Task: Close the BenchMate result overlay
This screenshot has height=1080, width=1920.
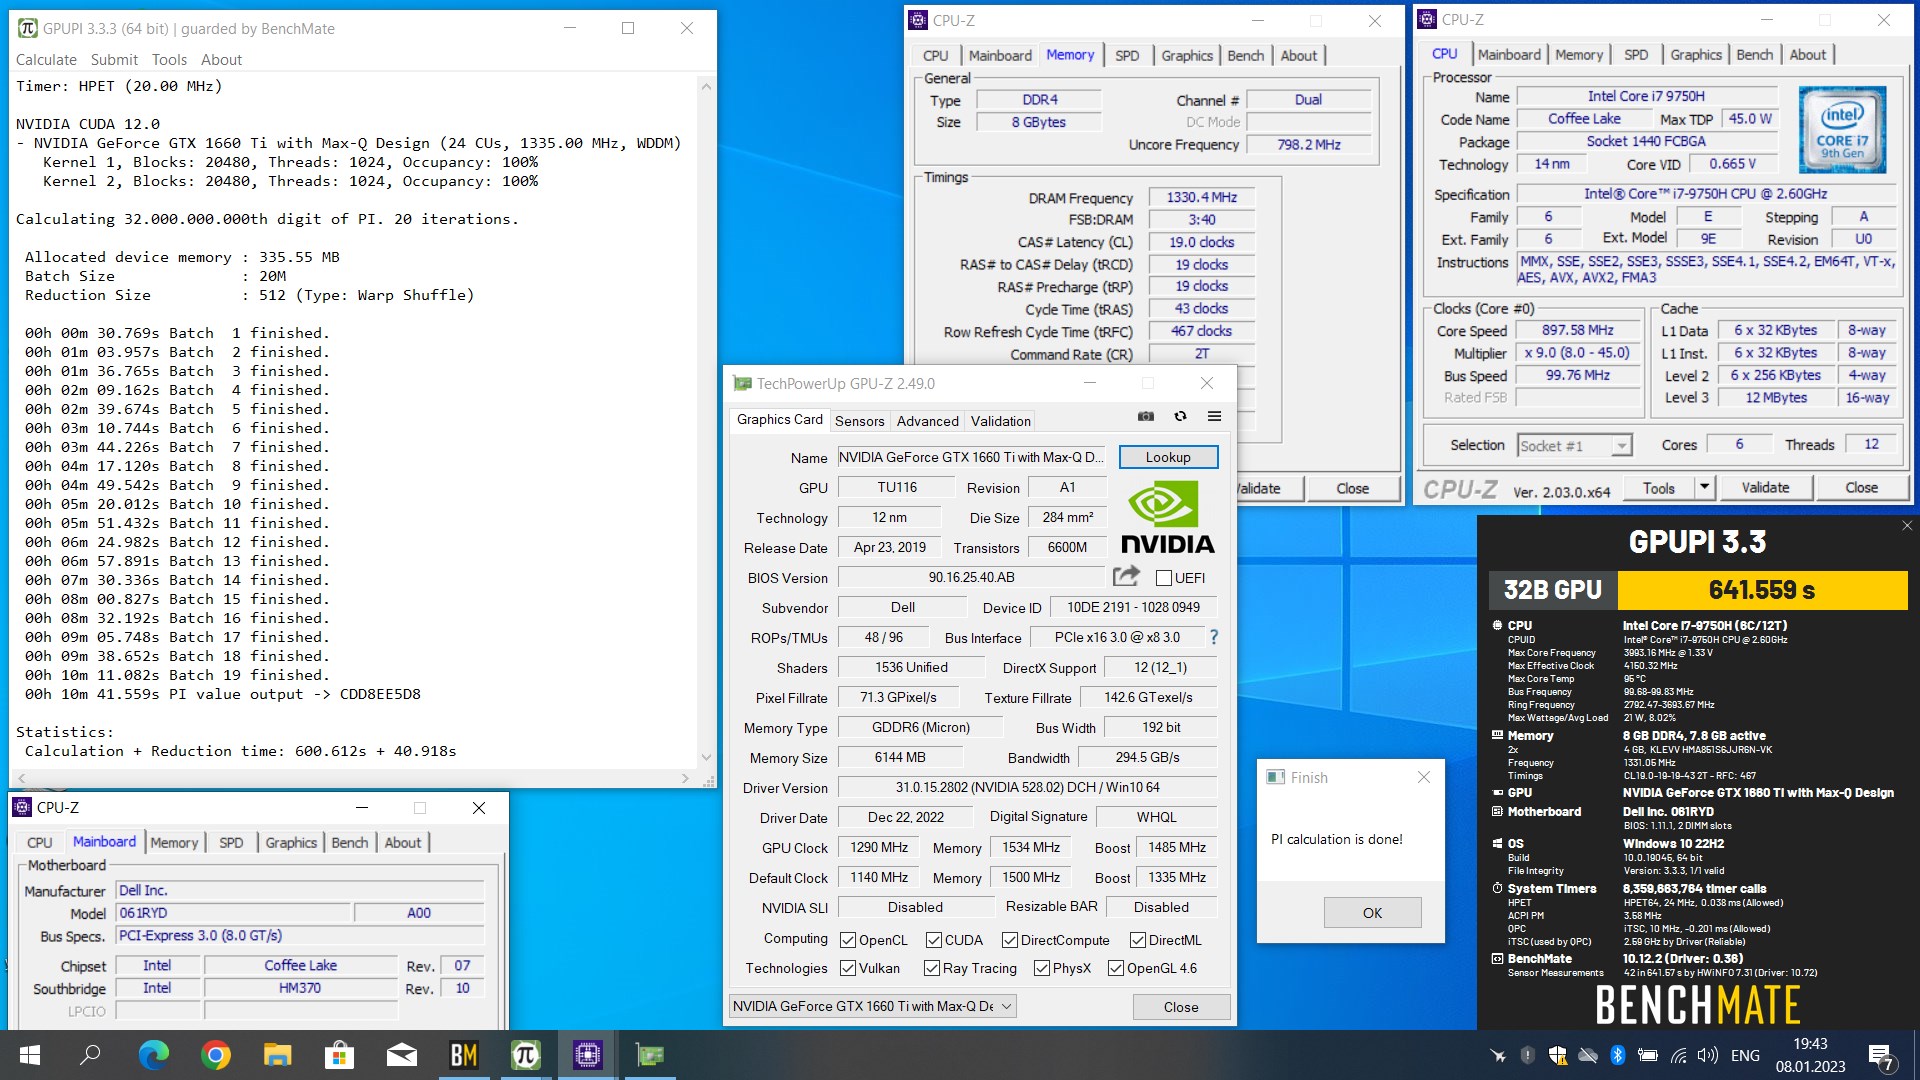Action: [1906, 525]
